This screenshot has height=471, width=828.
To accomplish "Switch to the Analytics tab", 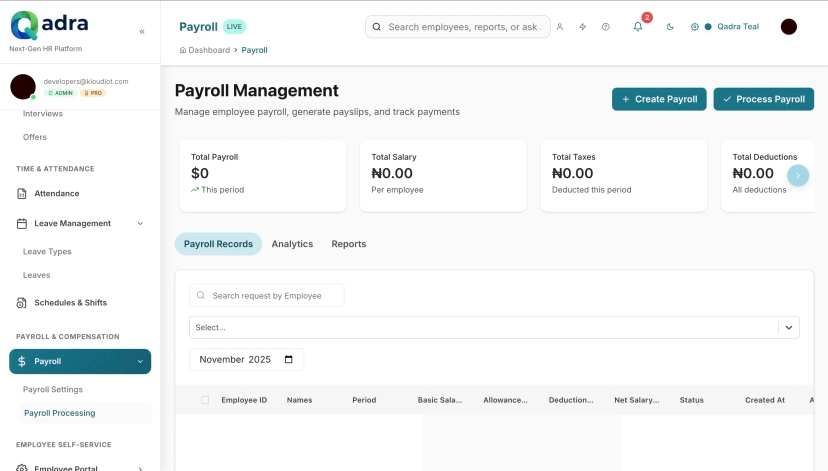I will pos(292,244).
